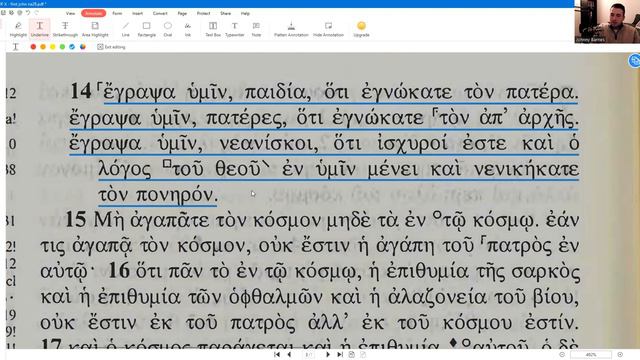Choose the red color dot

(33, 47)
